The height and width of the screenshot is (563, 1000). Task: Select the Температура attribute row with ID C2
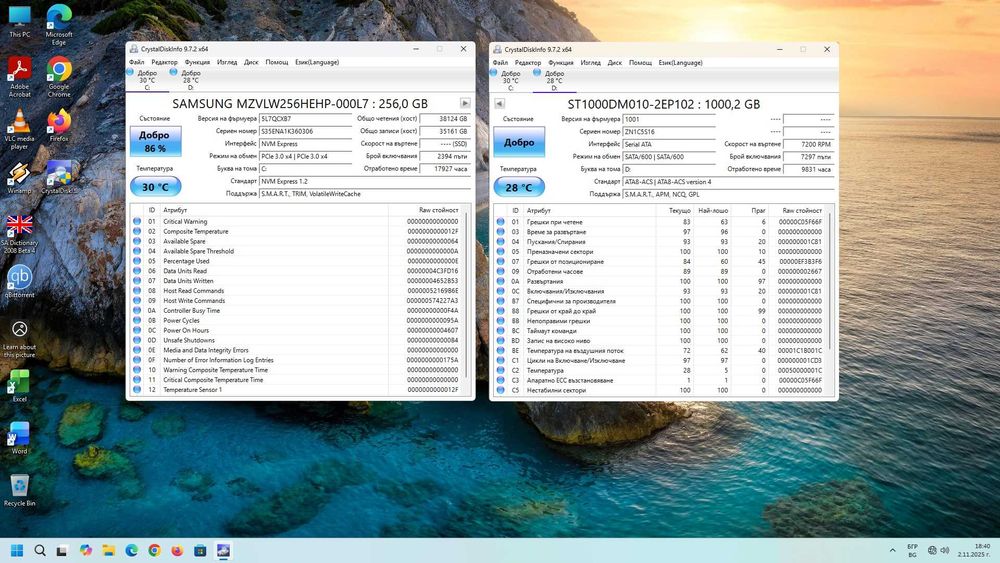tap(661, 370)
